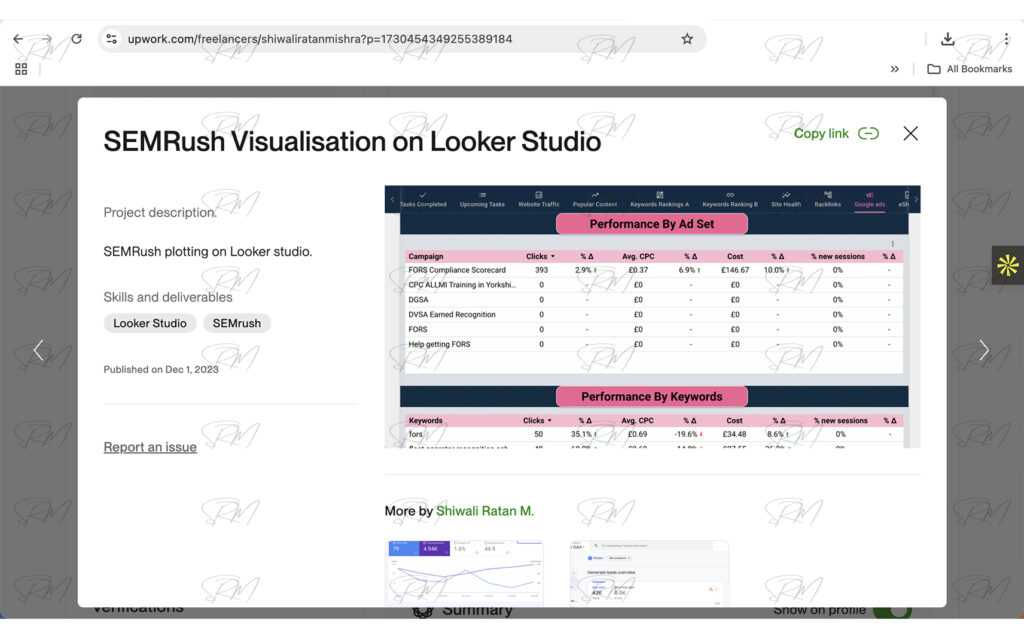Copy link to this project

[x=836, y=133]
